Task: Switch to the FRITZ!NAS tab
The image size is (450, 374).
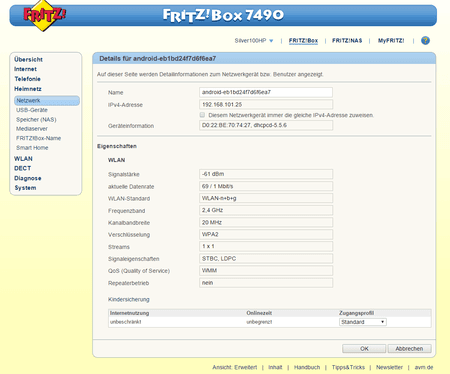Action: (x=347, y=41)
